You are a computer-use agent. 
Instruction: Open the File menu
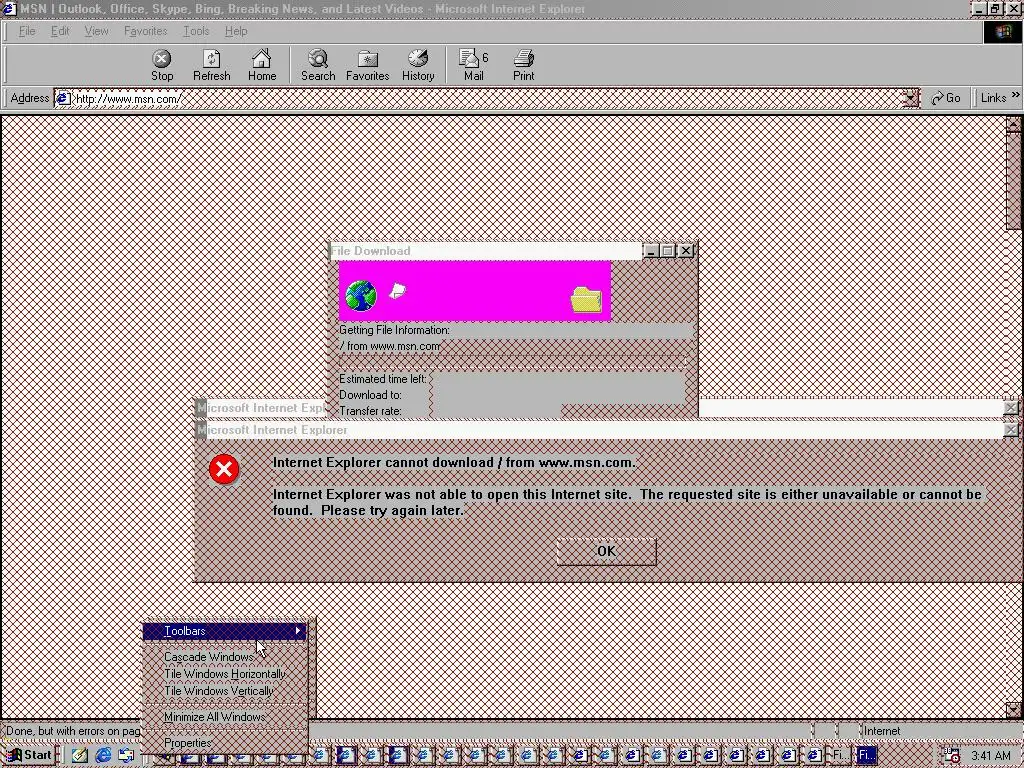point(27,31)
